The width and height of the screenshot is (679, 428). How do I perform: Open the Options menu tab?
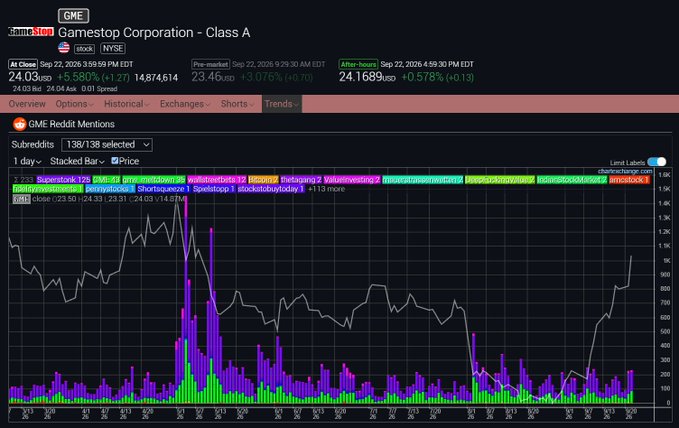pyautogui.click(x=74, y=104)
